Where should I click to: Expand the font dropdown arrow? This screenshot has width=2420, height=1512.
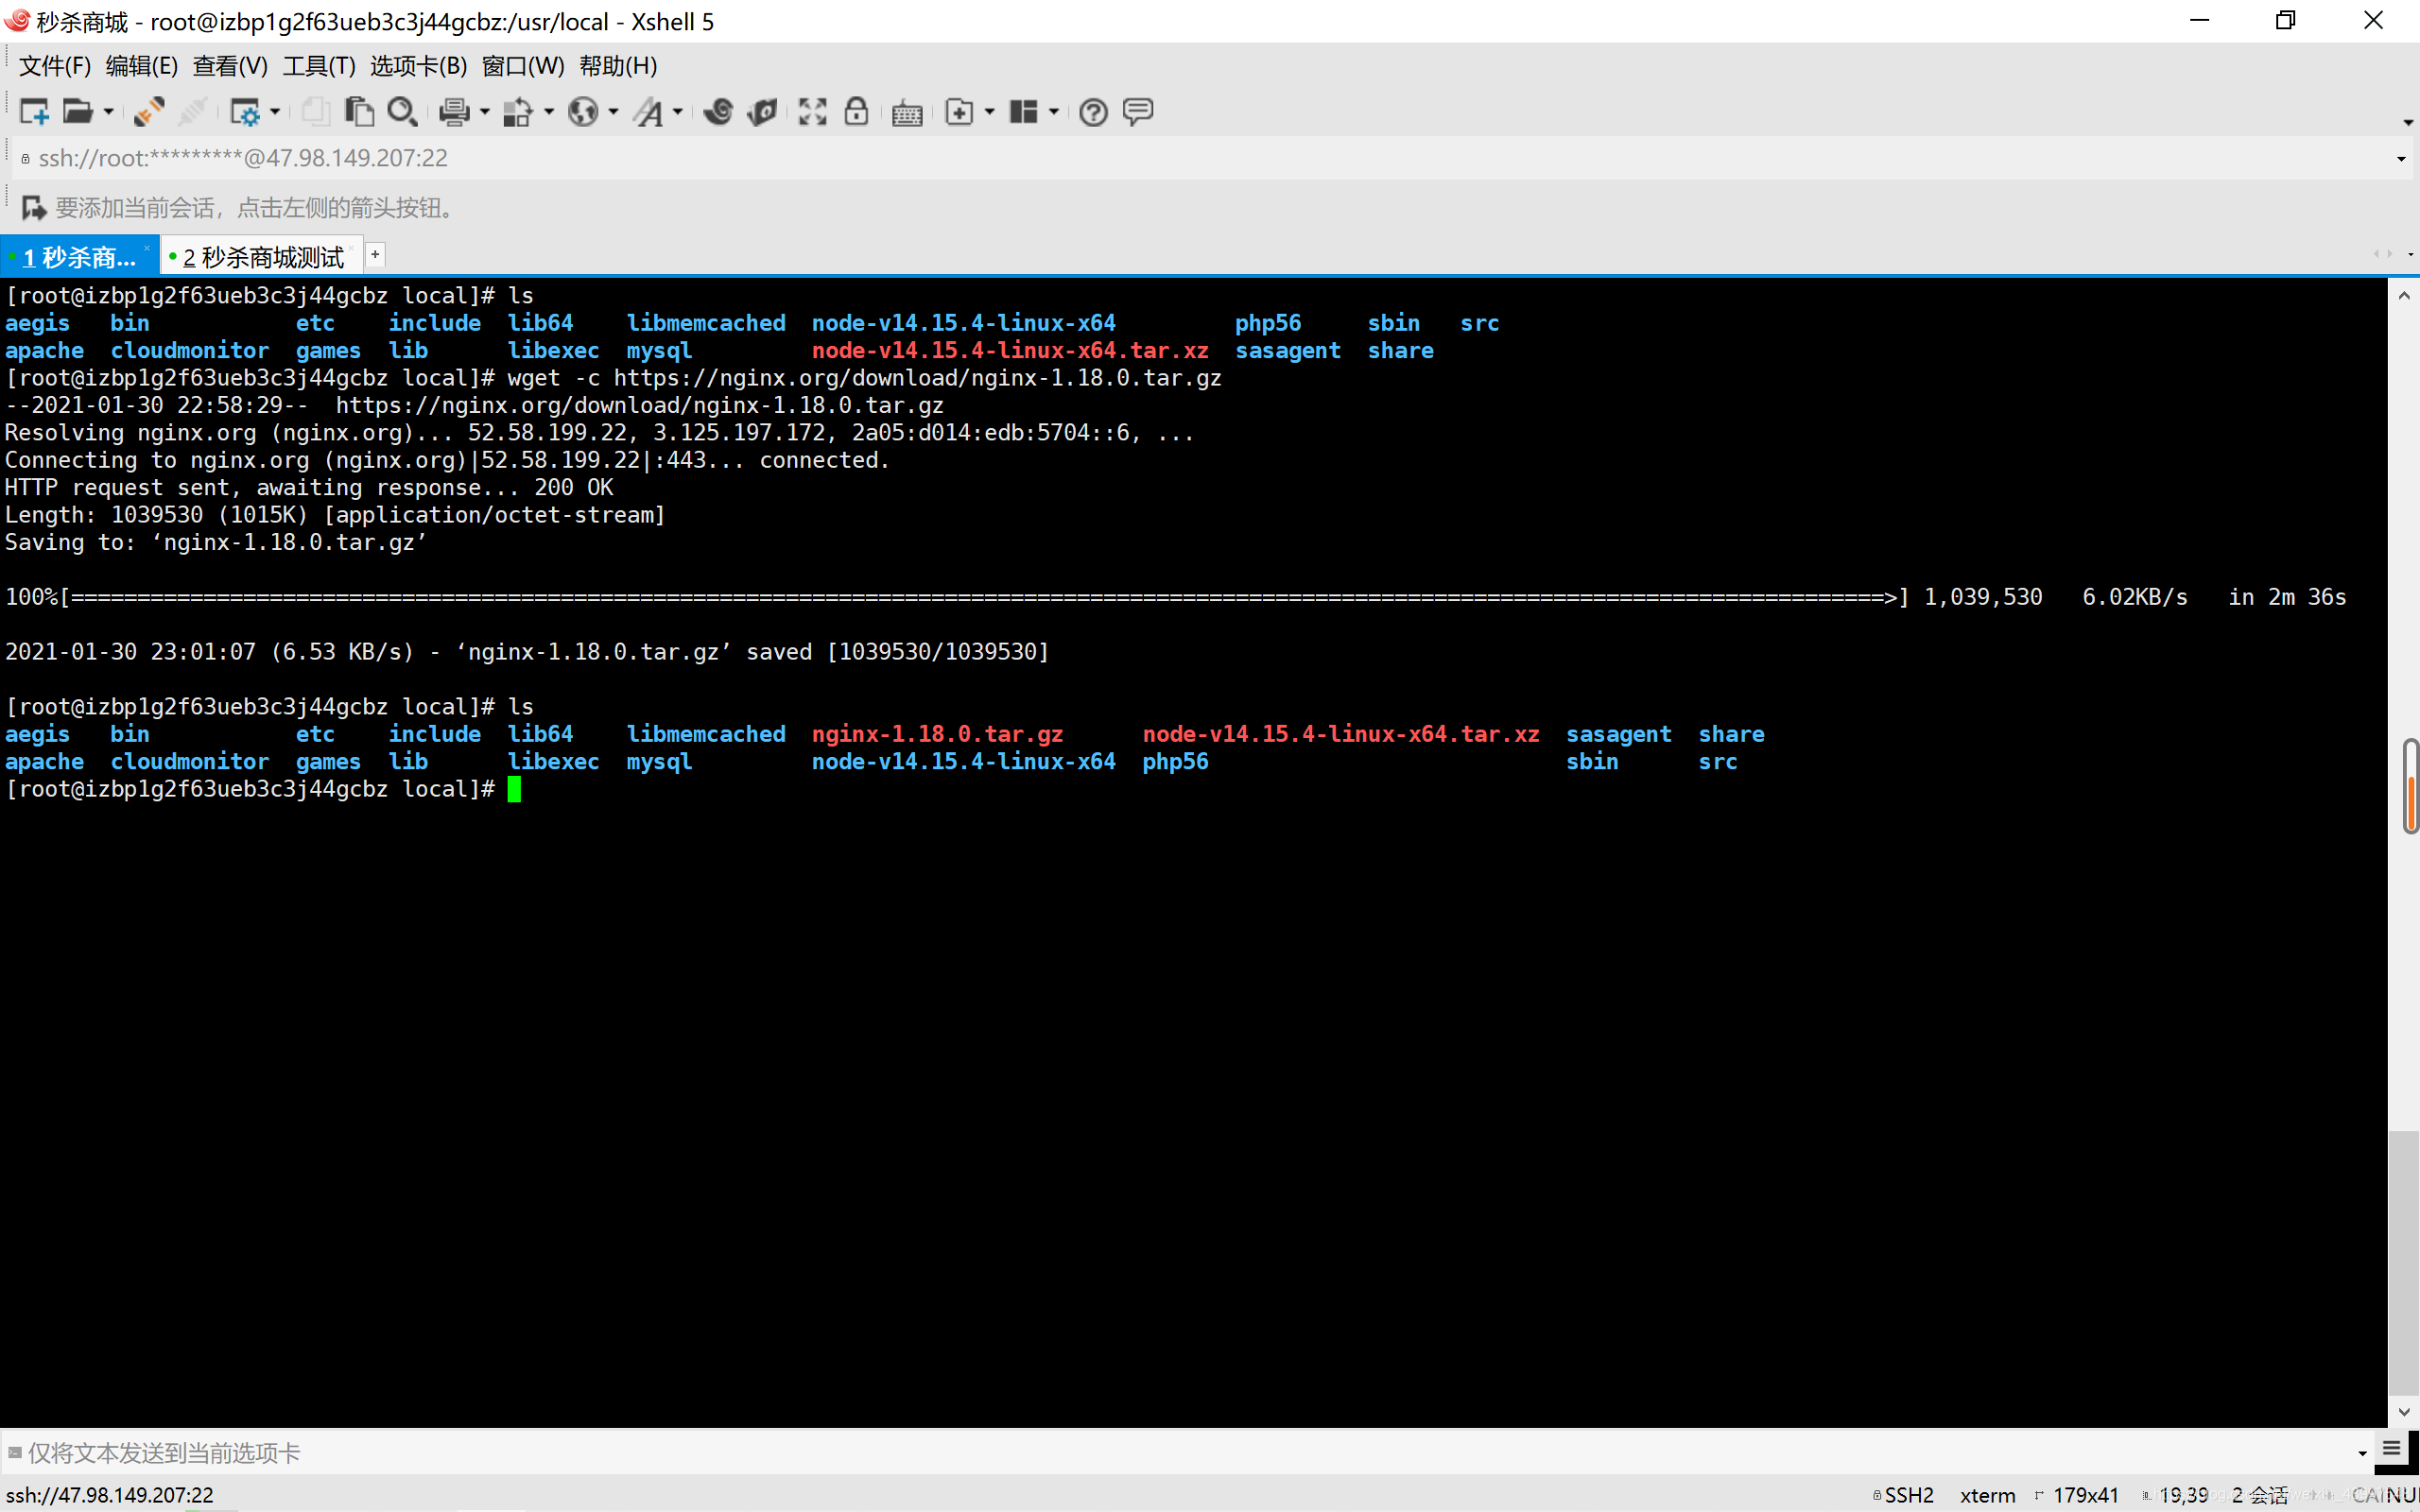(678, 112)
